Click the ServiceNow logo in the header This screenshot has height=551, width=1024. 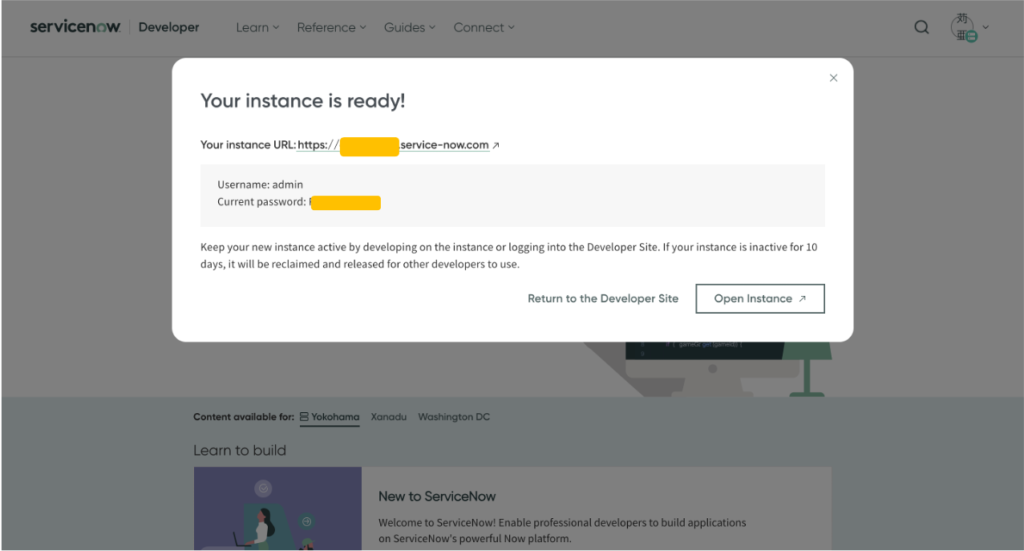[x=75, y=27]
